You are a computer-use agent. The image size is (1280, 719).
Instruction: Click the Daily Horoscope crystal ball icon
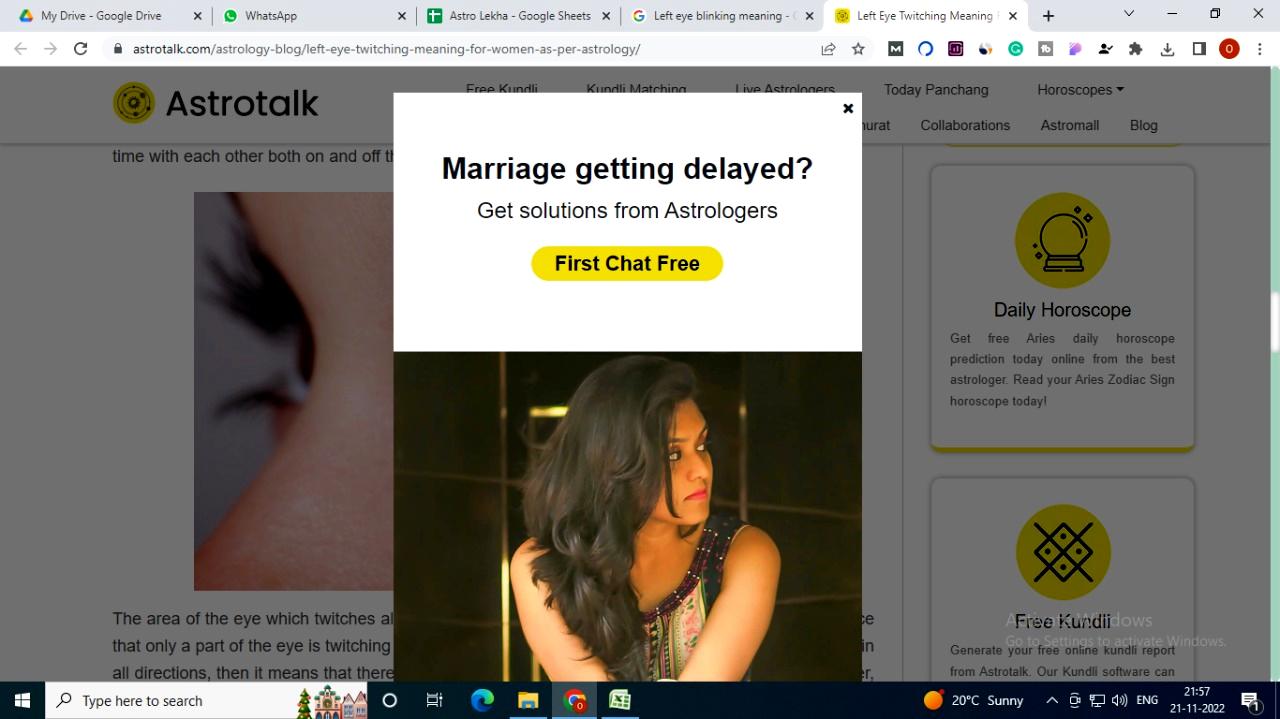point(1062,241)
